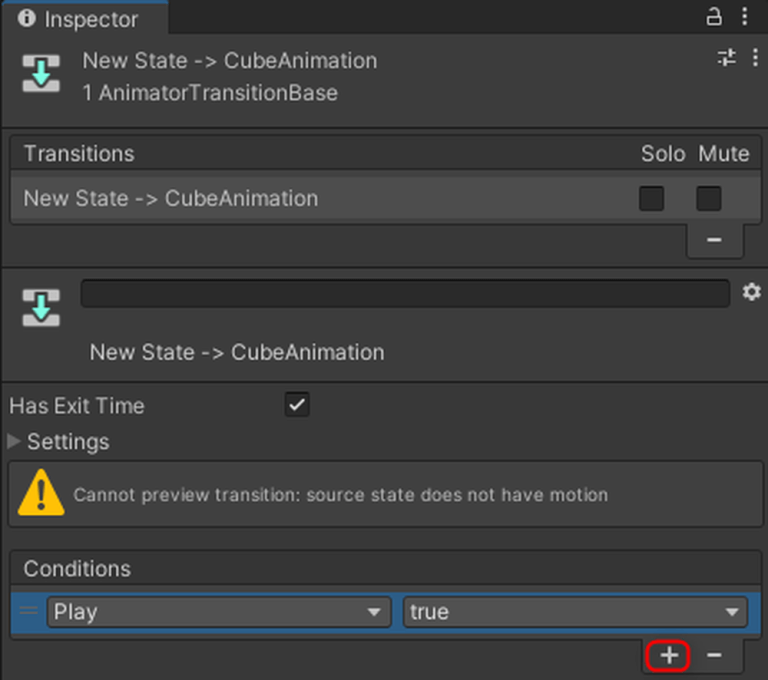Toggle the Solo checkbox for the transition
Screen dimensions: 768x680
651,198
